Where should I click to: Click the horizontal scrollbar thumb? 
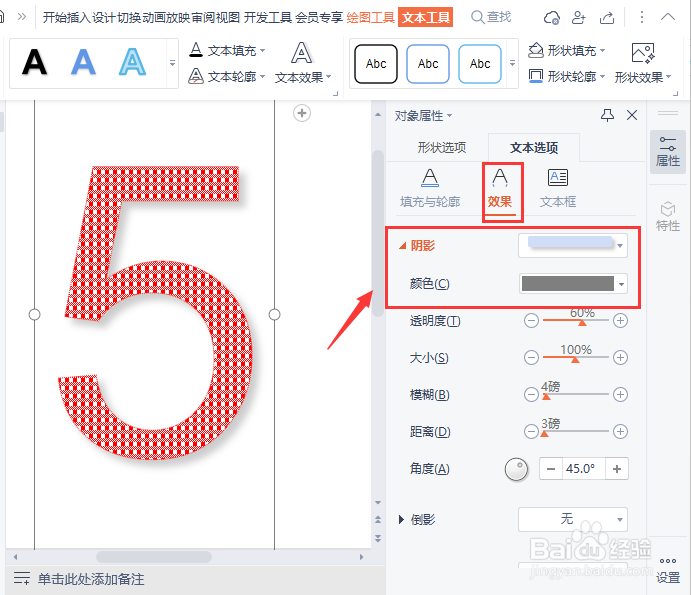154,557
